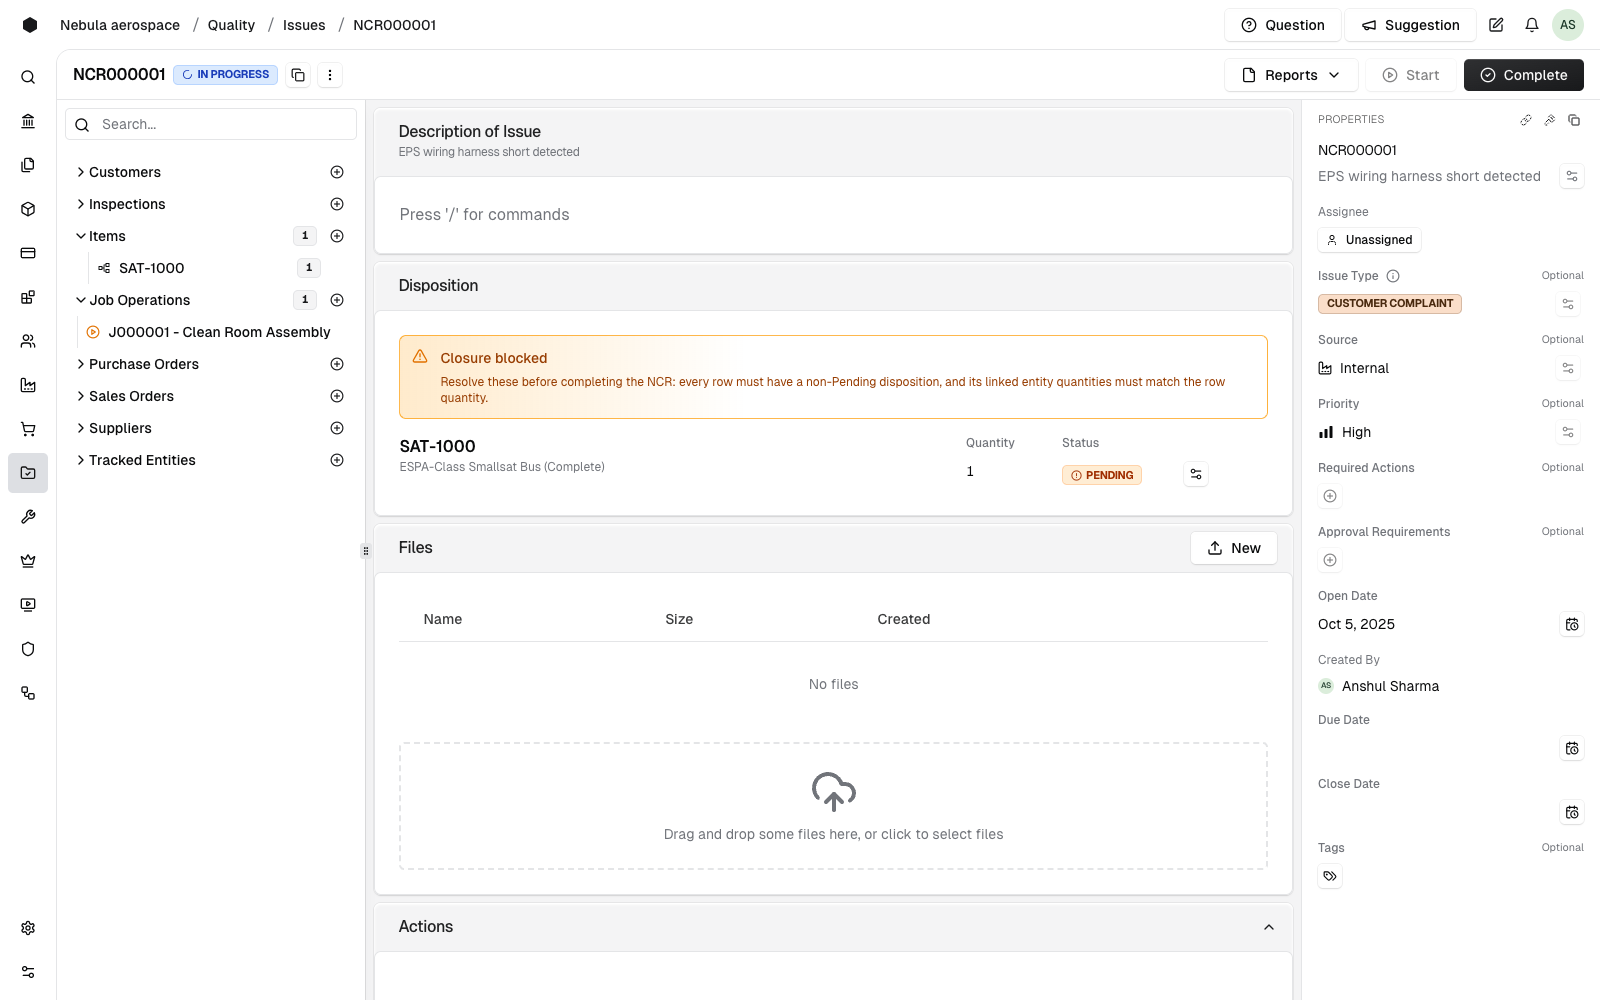
Task: Open settings gear in sidebar
Action: pyautogui.click(x=28, y=928)
